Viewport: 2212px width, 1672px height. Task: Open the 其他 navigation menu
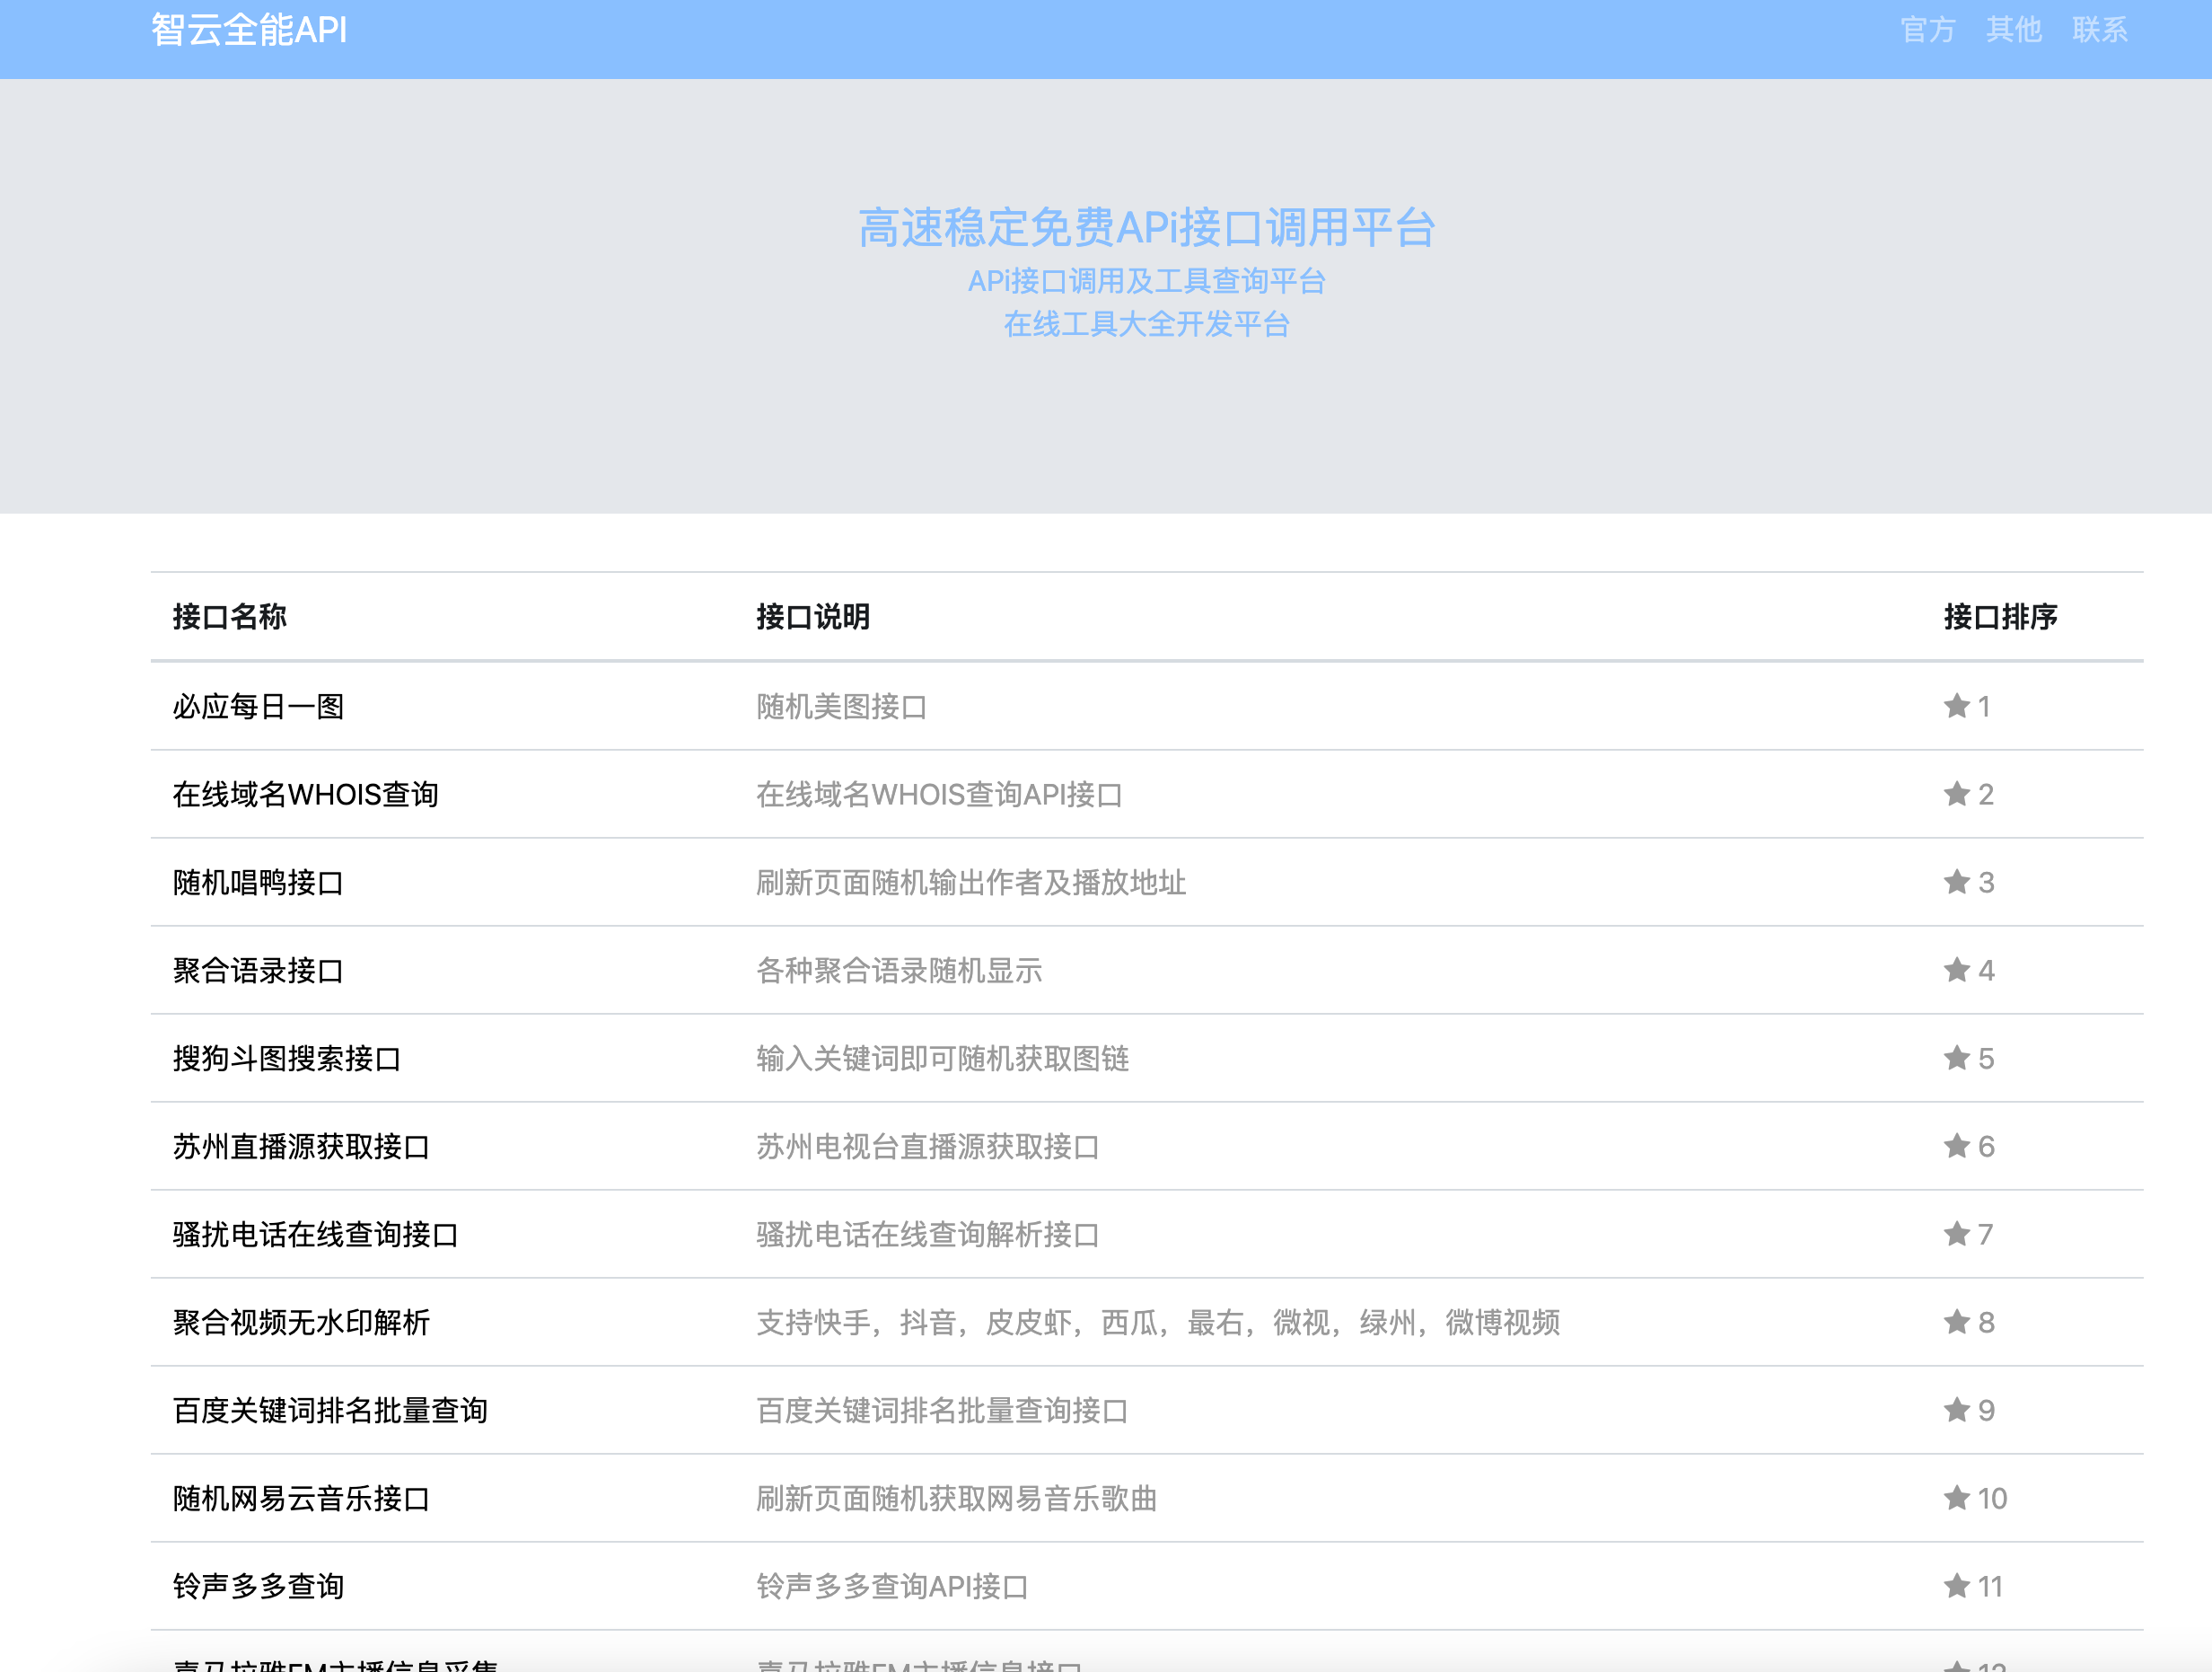tap(2013, 30)
